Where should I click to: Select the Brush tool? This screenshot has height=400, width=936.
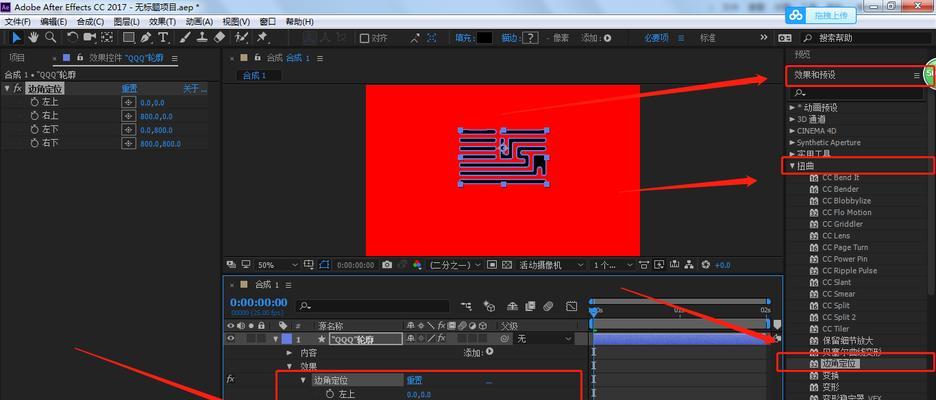pyautogui.click(x=184, y=38)
